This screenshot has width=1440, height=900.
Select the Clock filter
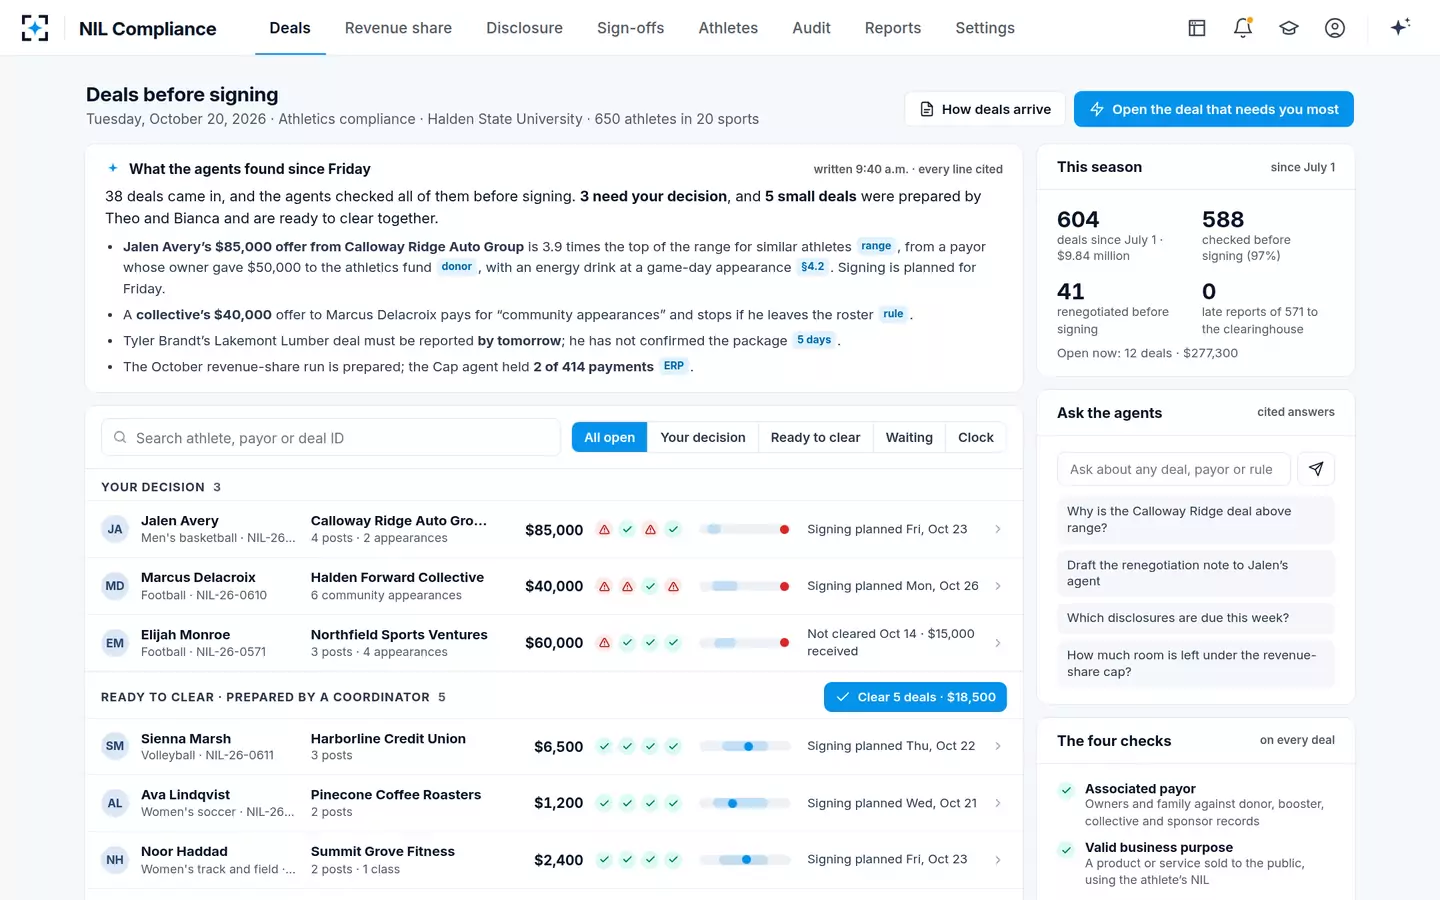click(976, 437)
